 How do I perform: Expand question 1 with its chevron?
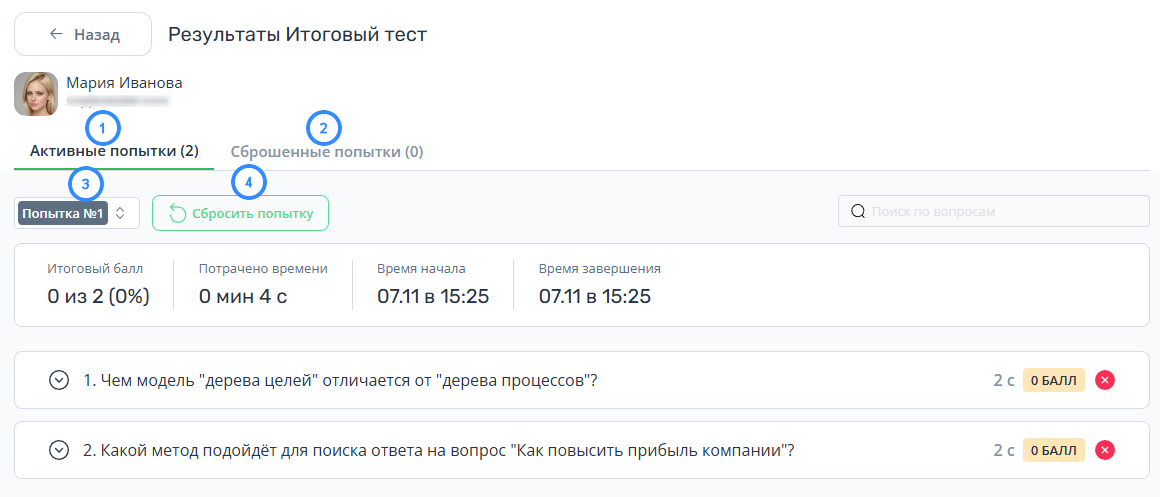pos(58,380)
